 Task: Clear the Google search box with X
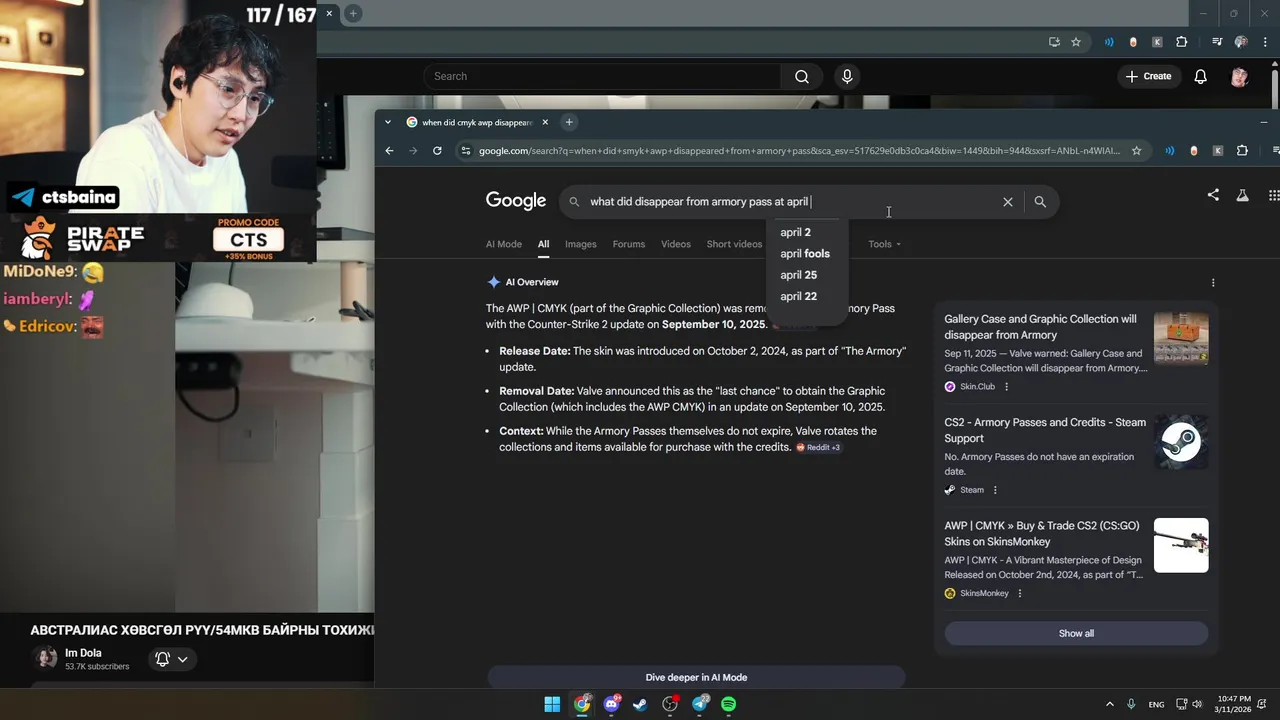(1007, 202)
